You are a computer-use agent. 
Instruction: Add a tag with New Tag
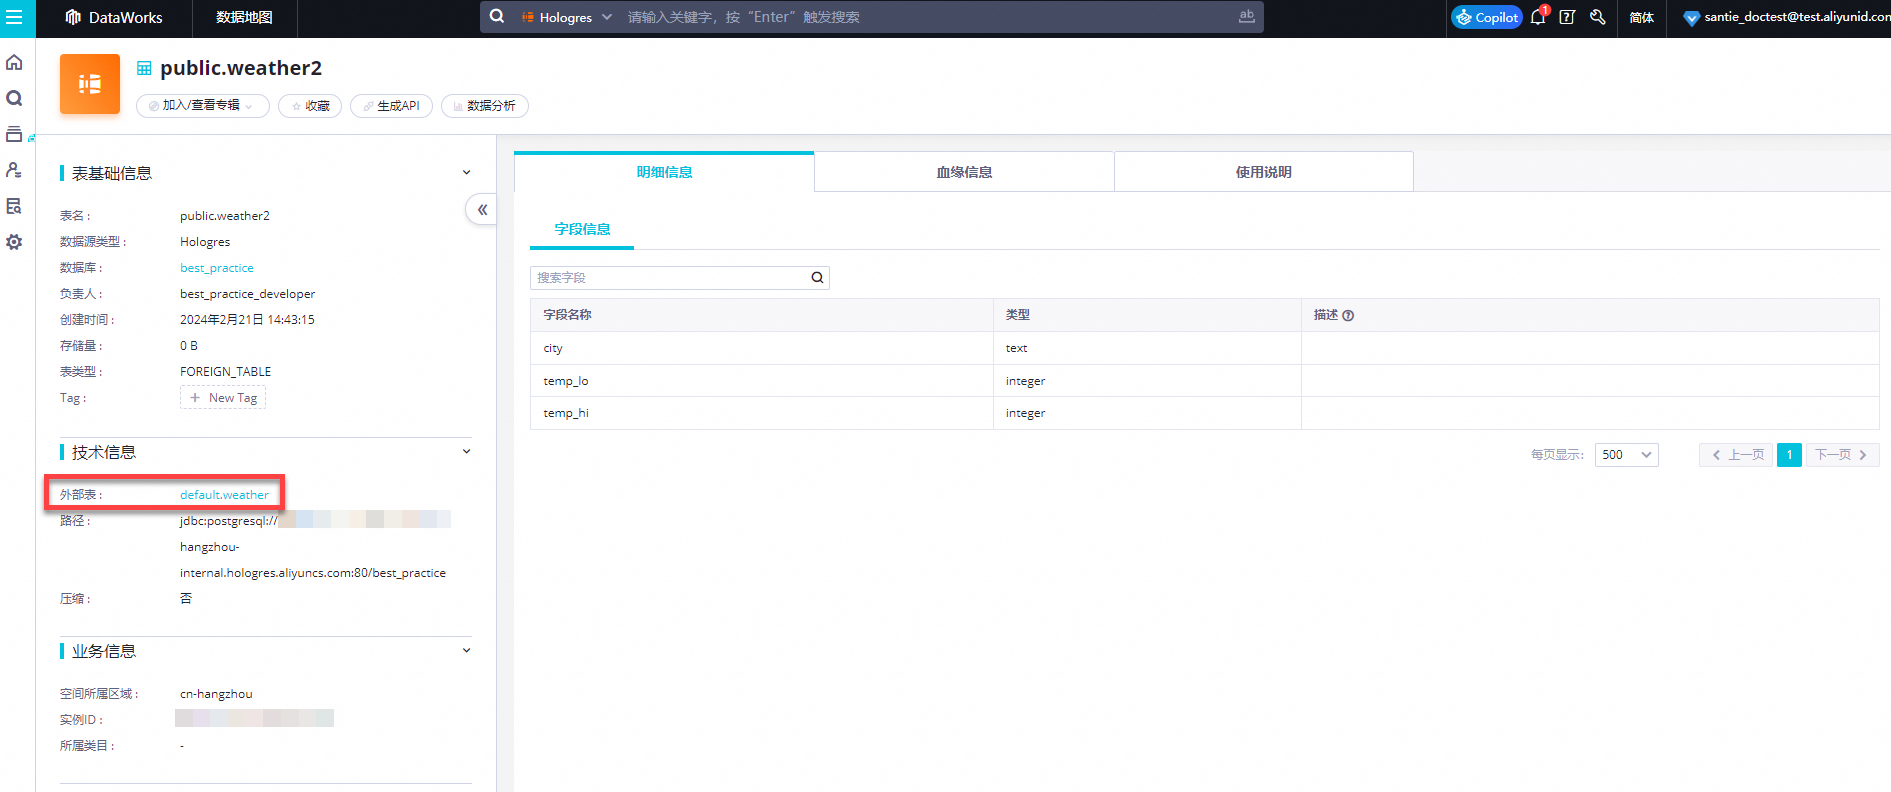click(223, 398)
